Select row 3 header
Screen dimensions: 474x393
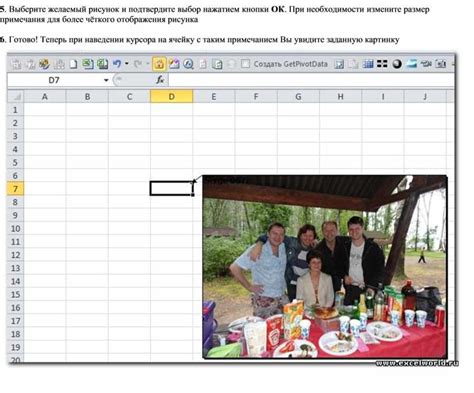15,136
